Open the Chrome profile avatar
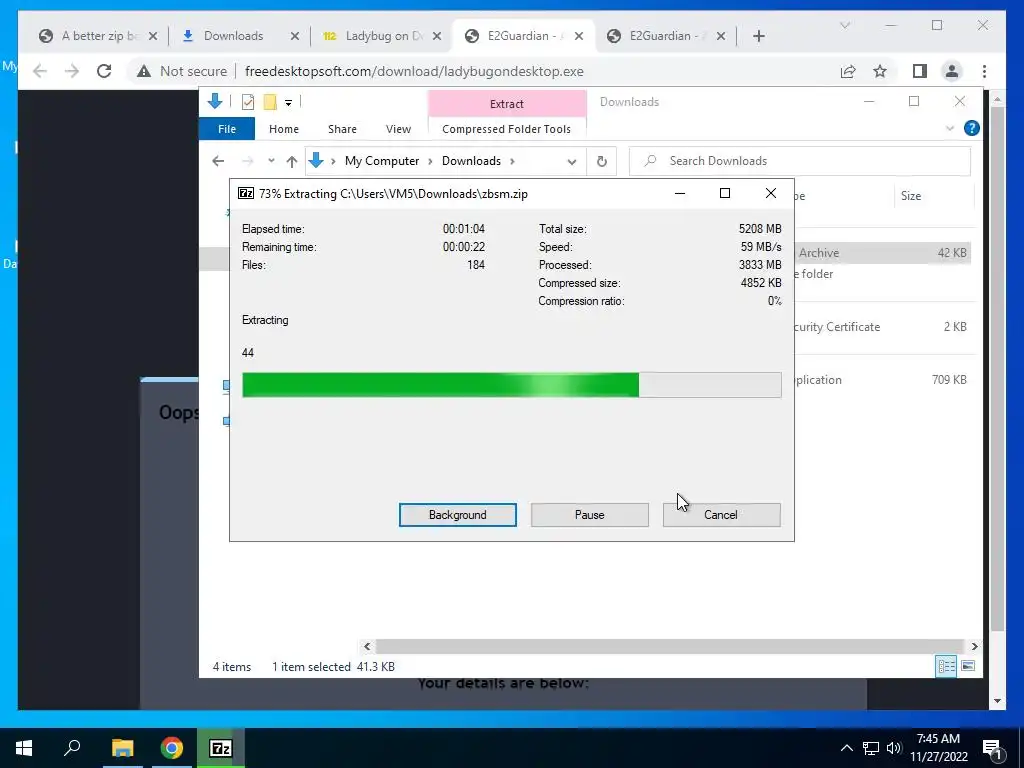This screenshot has height=768, width=1024. click(x=952, y=71)
